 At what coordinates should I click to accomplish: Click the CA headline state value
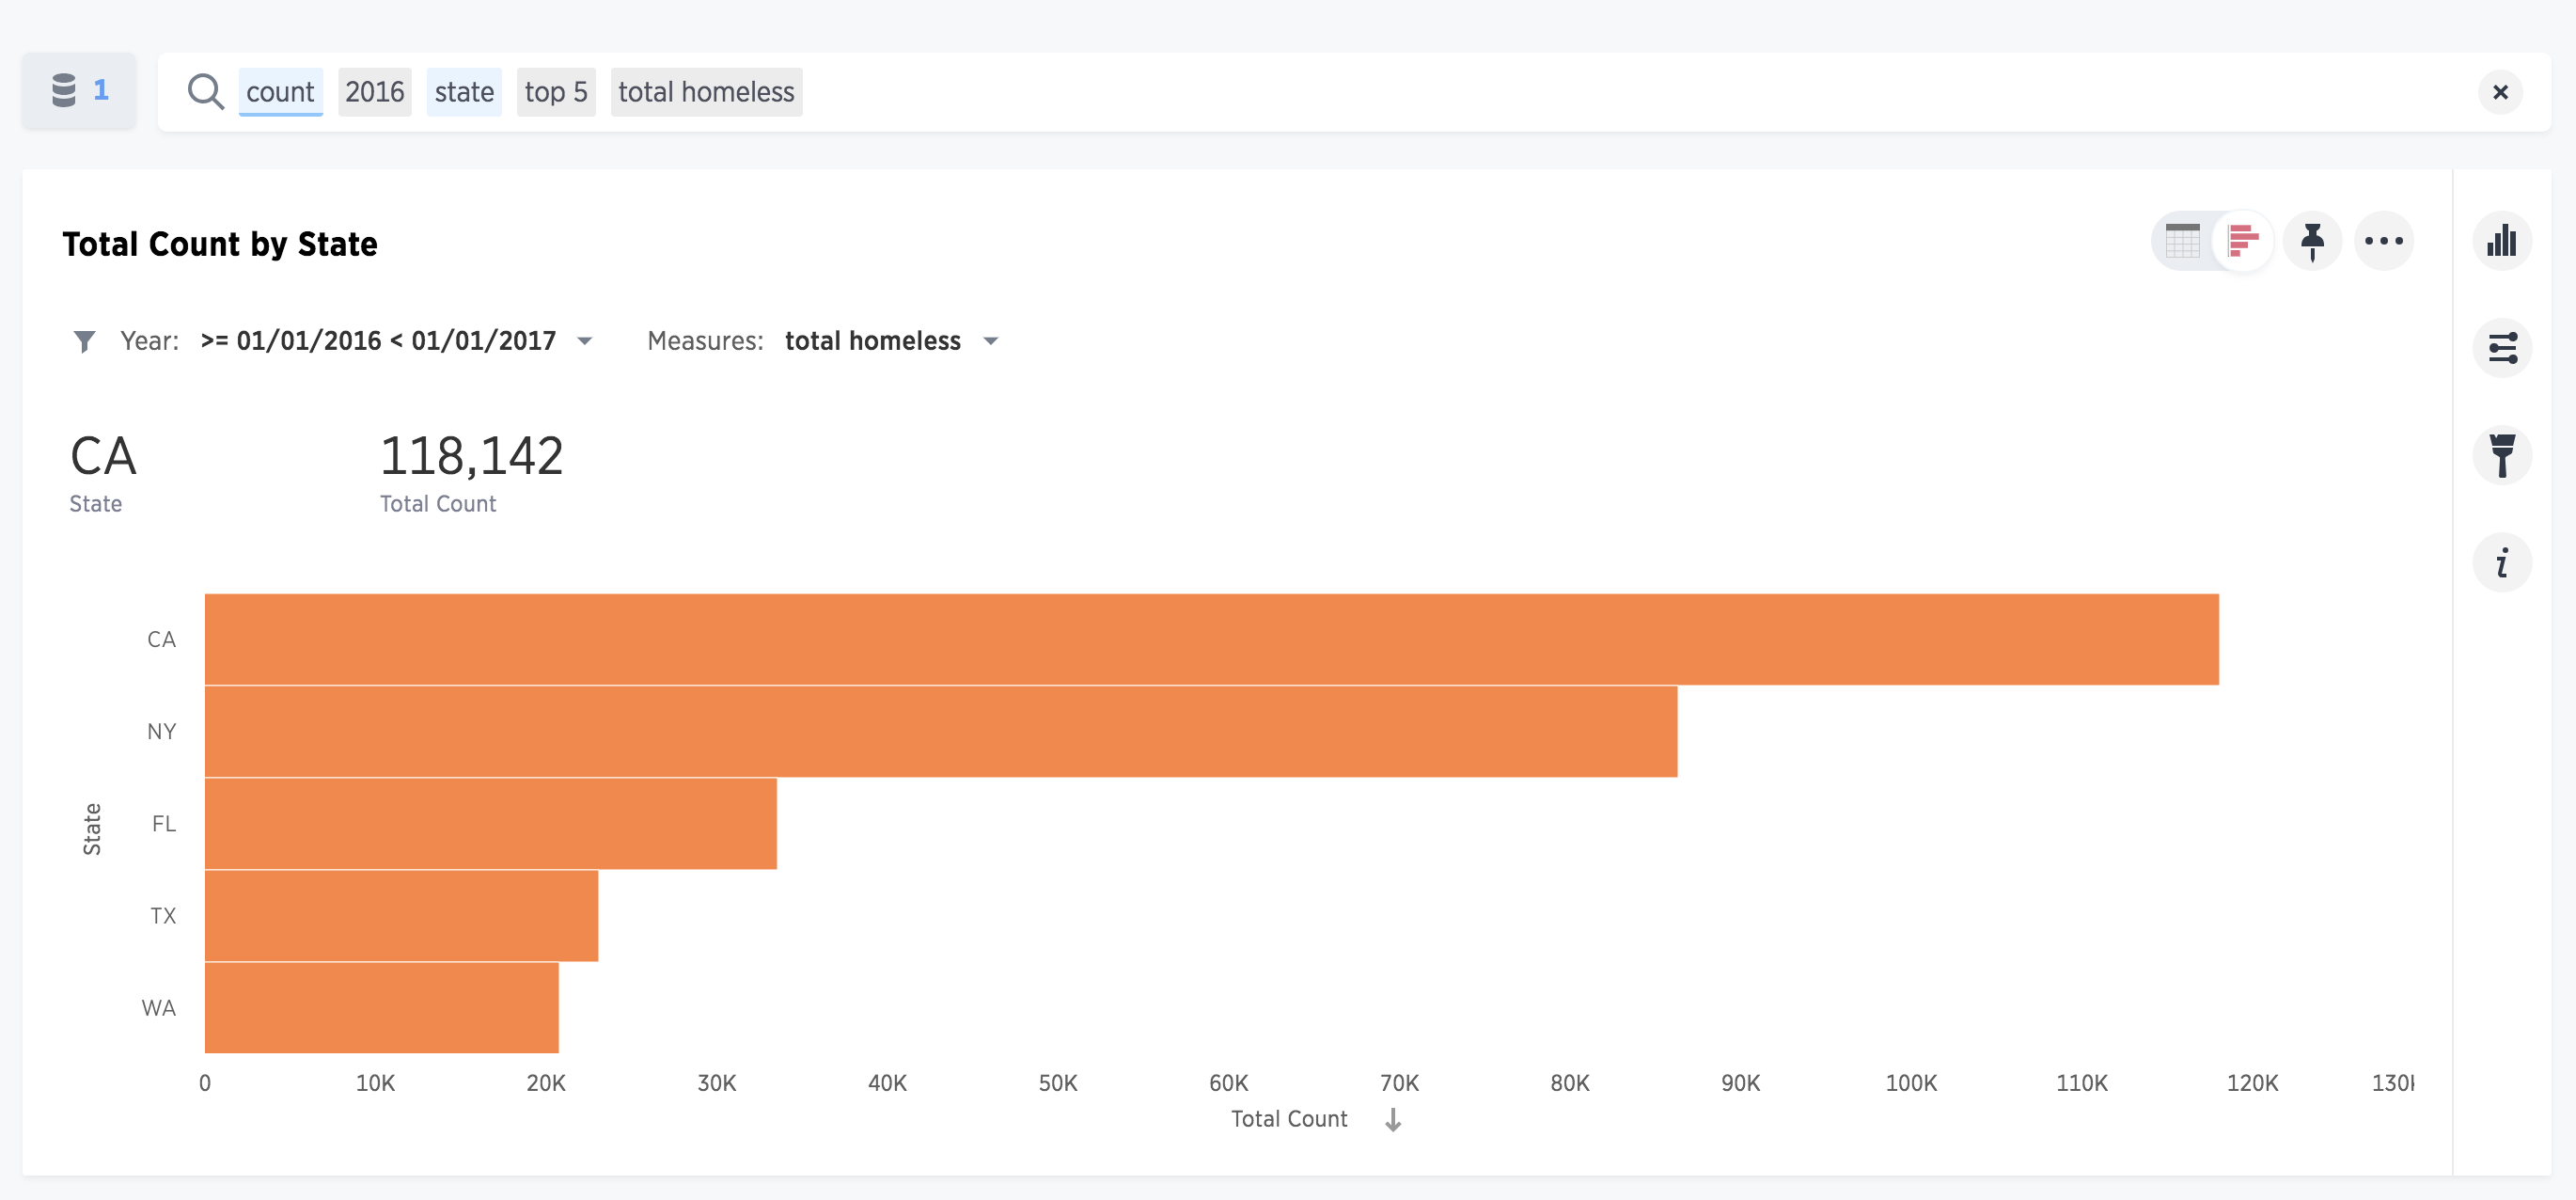coord(103,456)
